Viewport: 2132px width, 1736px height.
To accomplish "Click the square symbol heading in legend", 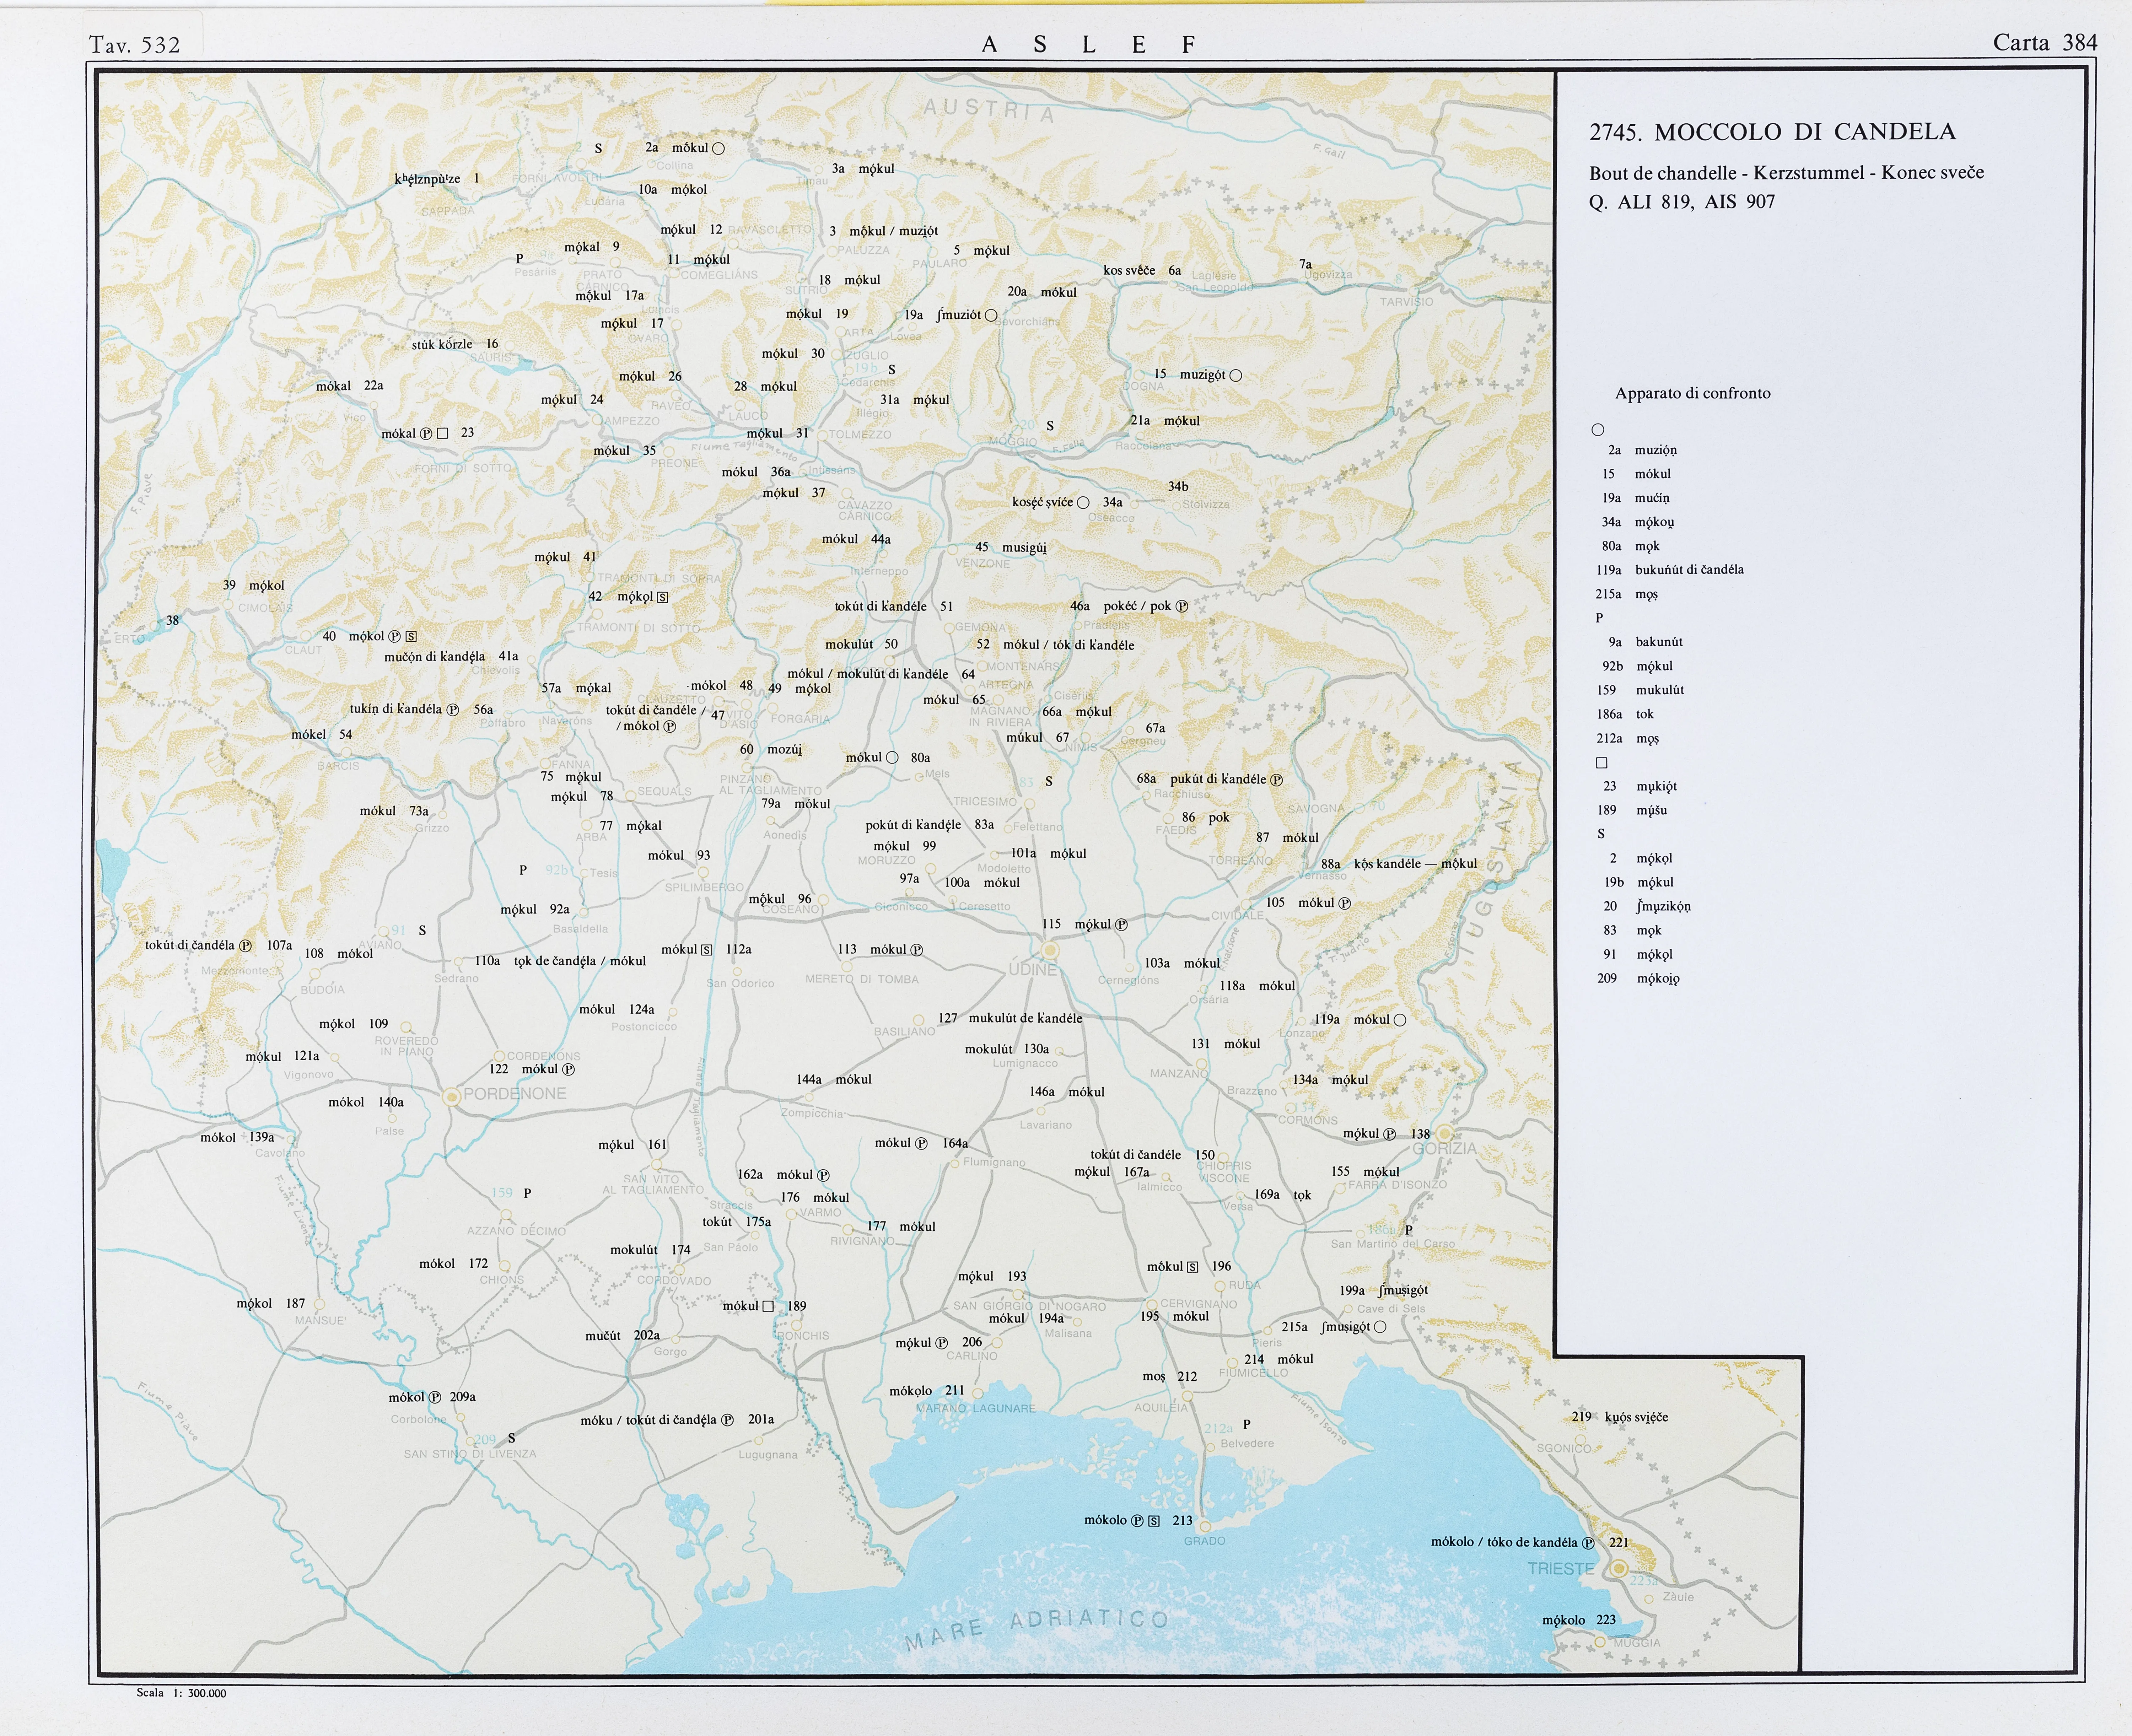I will pos(1601,763).
